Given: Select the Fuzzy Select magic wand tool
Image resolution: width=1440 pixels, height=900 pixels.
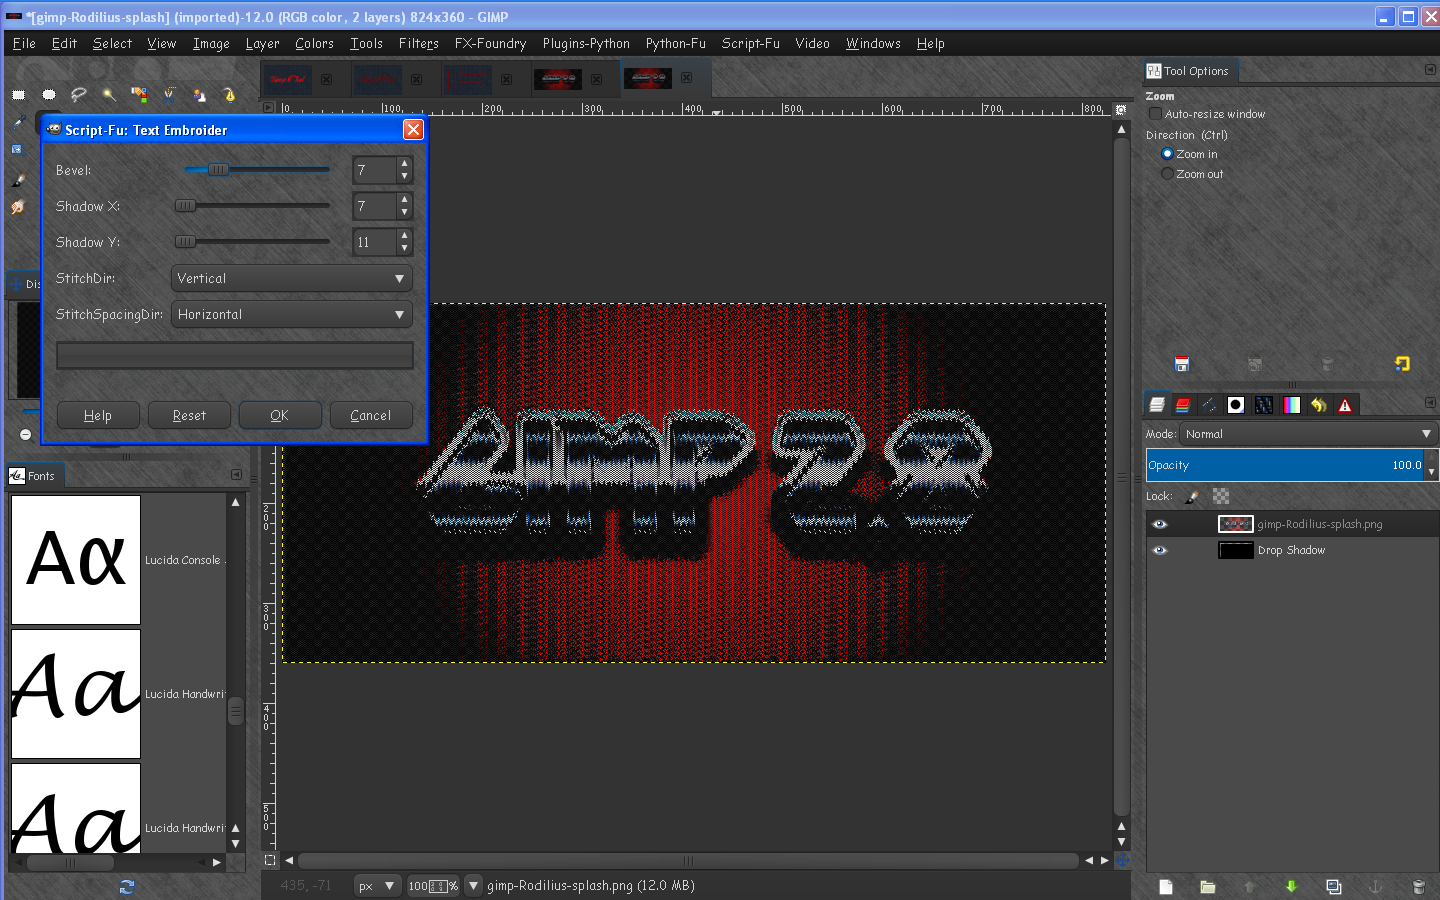Looking at the screenshot, I should (x=109, y=95).
